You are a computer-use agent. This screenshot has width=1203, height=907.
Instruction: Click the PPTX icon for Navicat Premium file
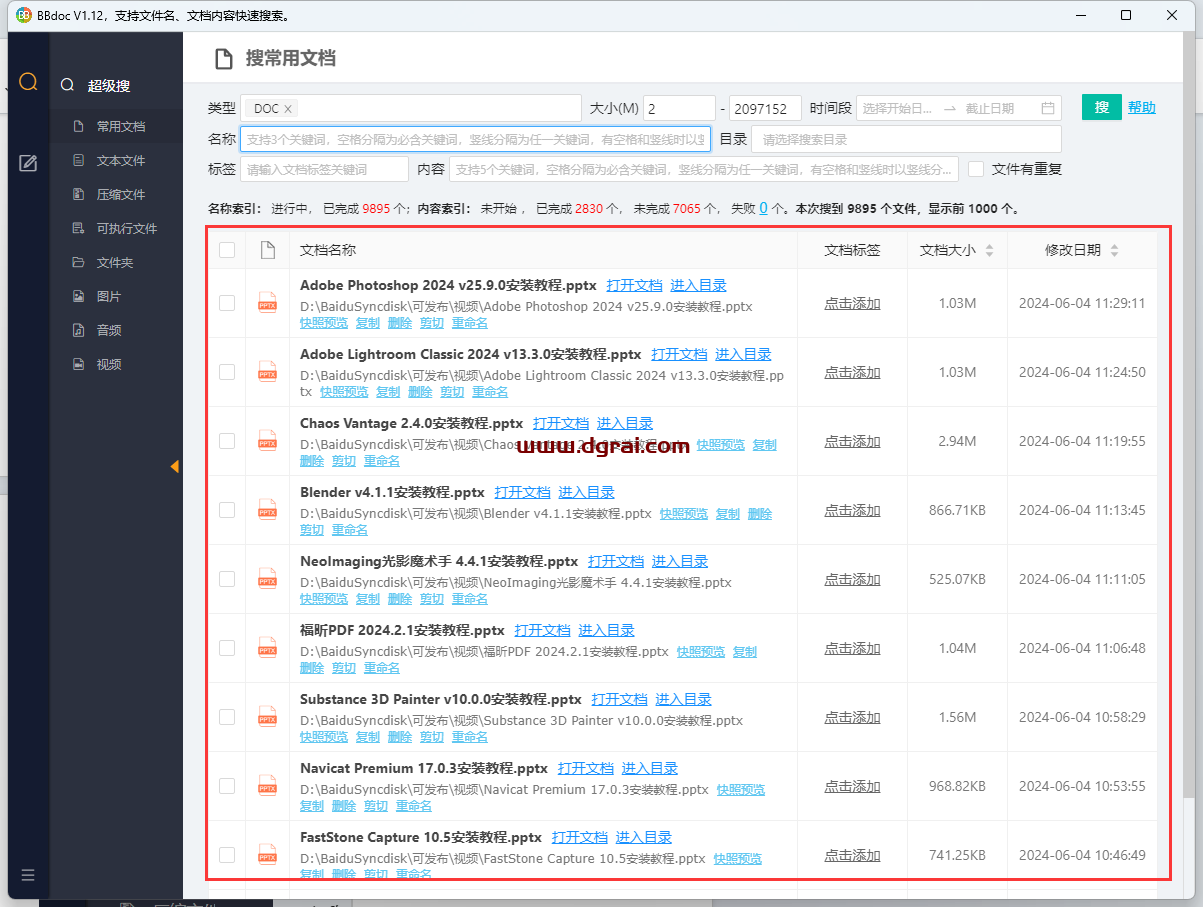267,786
